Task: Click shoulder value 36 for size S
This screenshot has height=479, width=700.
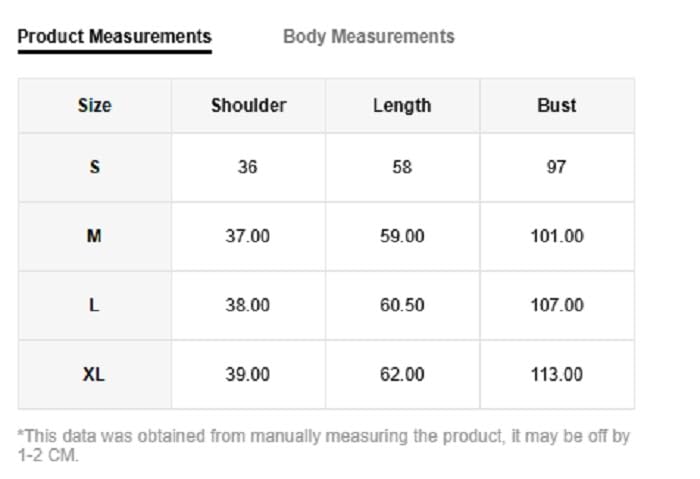Action: pyautogui.click(x=247, y=167)
